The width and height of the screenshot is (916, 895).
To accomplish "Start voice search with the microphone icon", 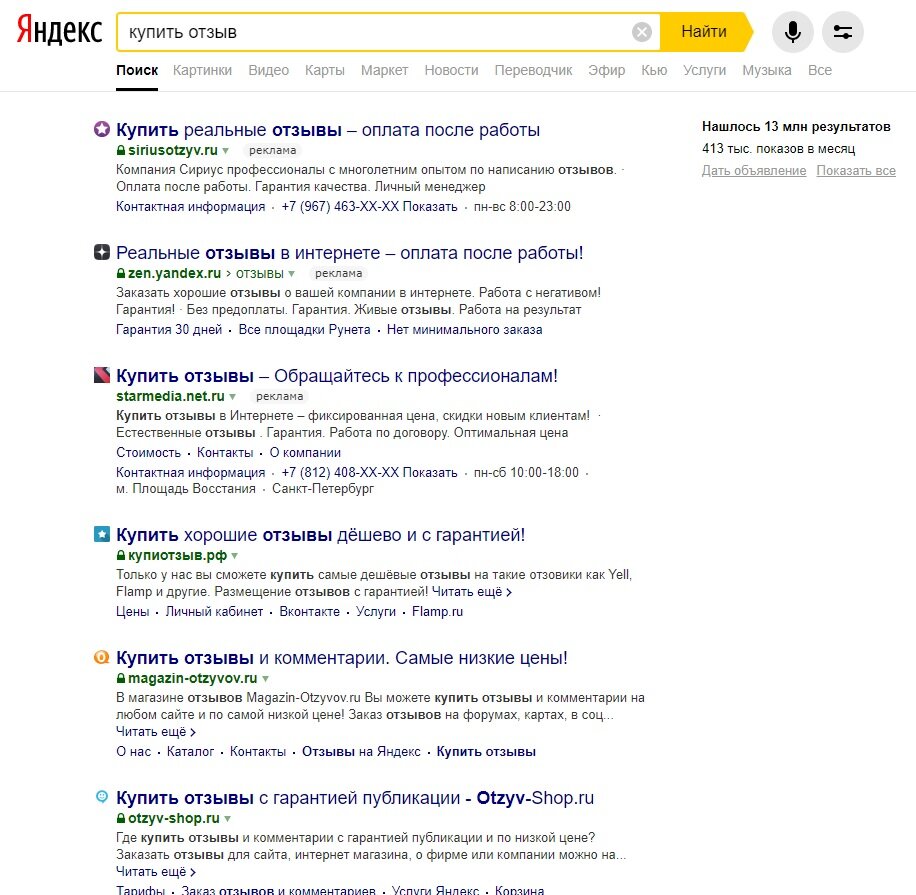I will click(x=793, y=32).
